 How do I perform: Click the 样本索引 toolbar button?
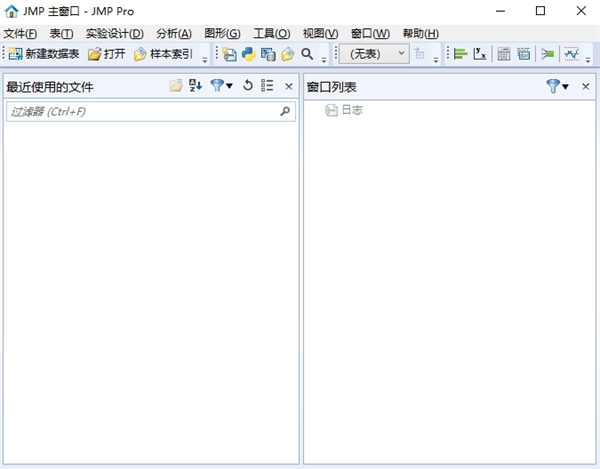[x=163, y=54]
